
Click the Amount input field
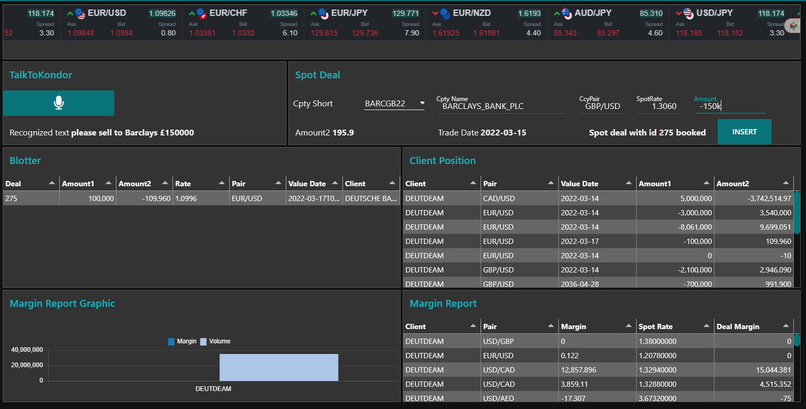730,106
